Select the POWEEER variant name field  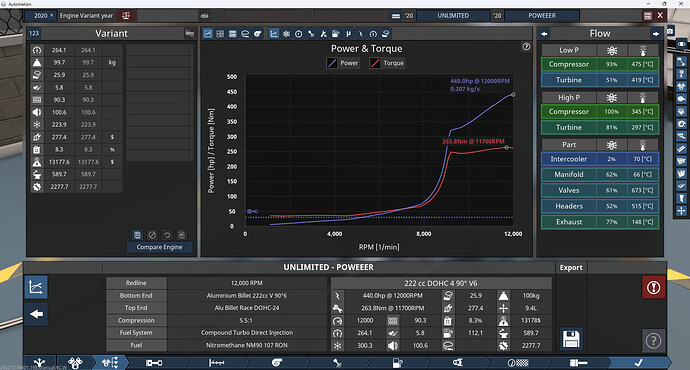coord(542,15)
